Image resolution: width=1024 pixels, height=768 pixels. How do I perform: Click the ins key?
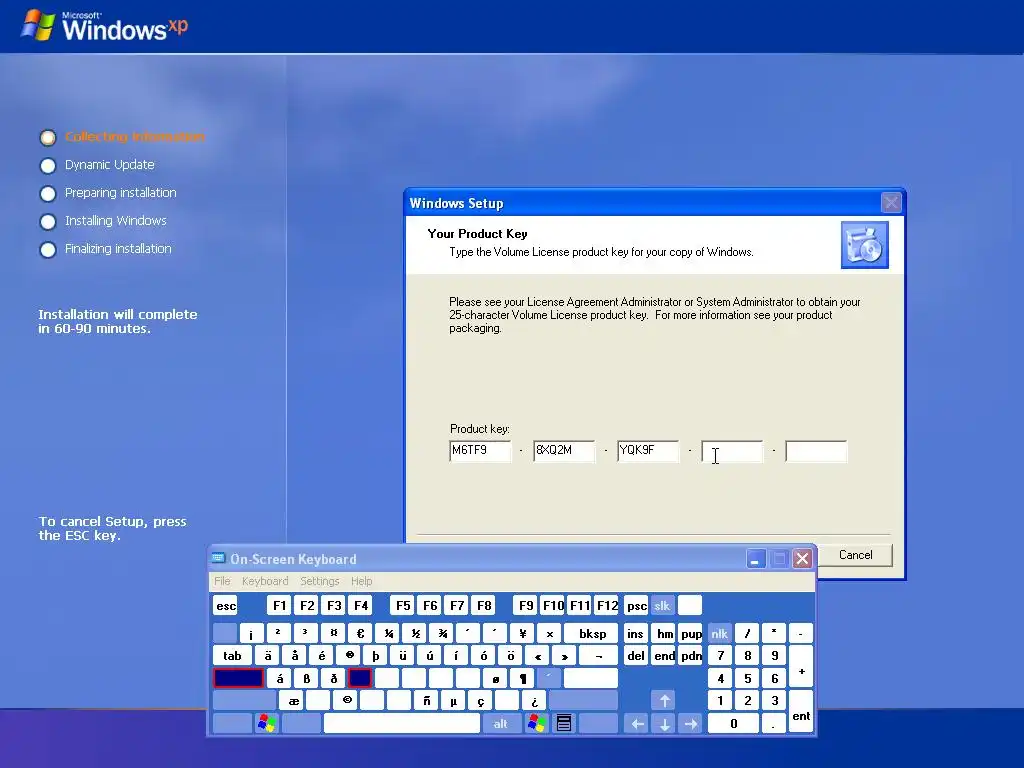pos(635,633)
